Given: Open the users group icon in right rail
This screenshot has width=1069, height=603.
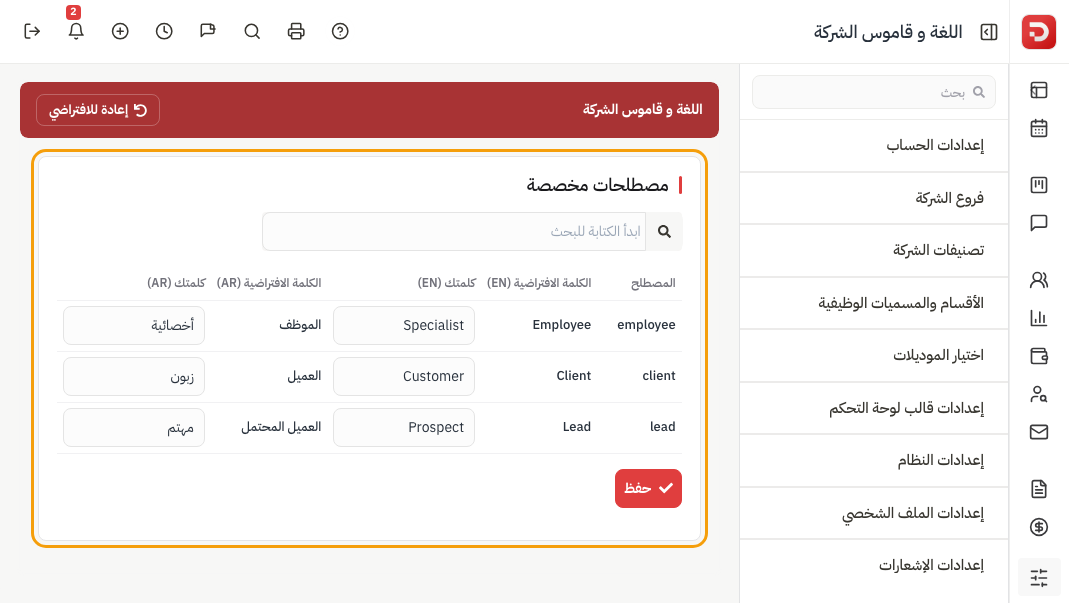Looking at the screenshot, I should coord(1038,280).
